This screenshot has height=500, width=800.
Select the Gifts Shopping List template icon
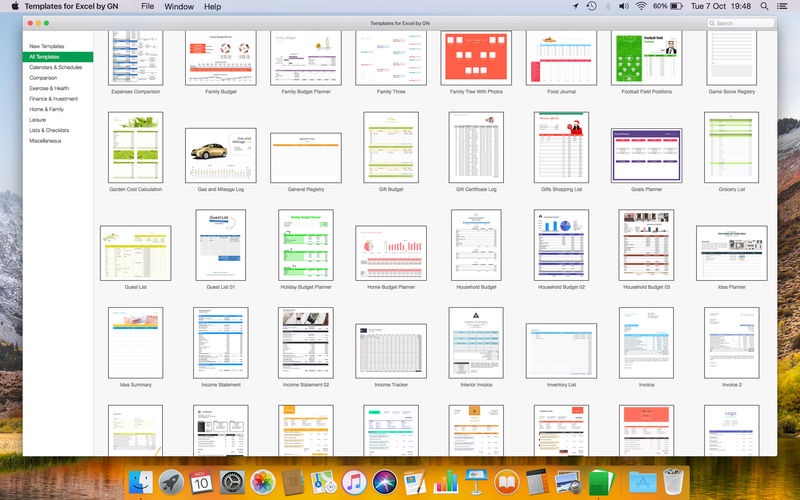pos(561,147)
